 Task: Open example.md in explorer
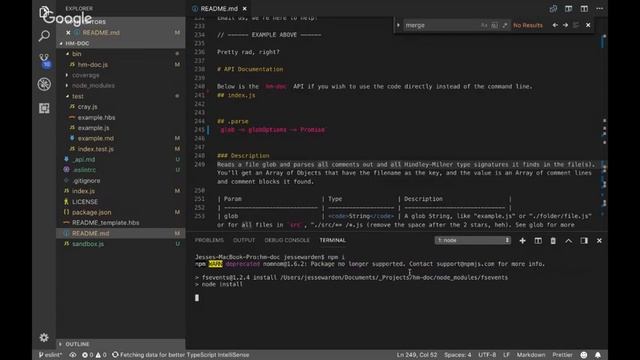click(x=96, y=138)
